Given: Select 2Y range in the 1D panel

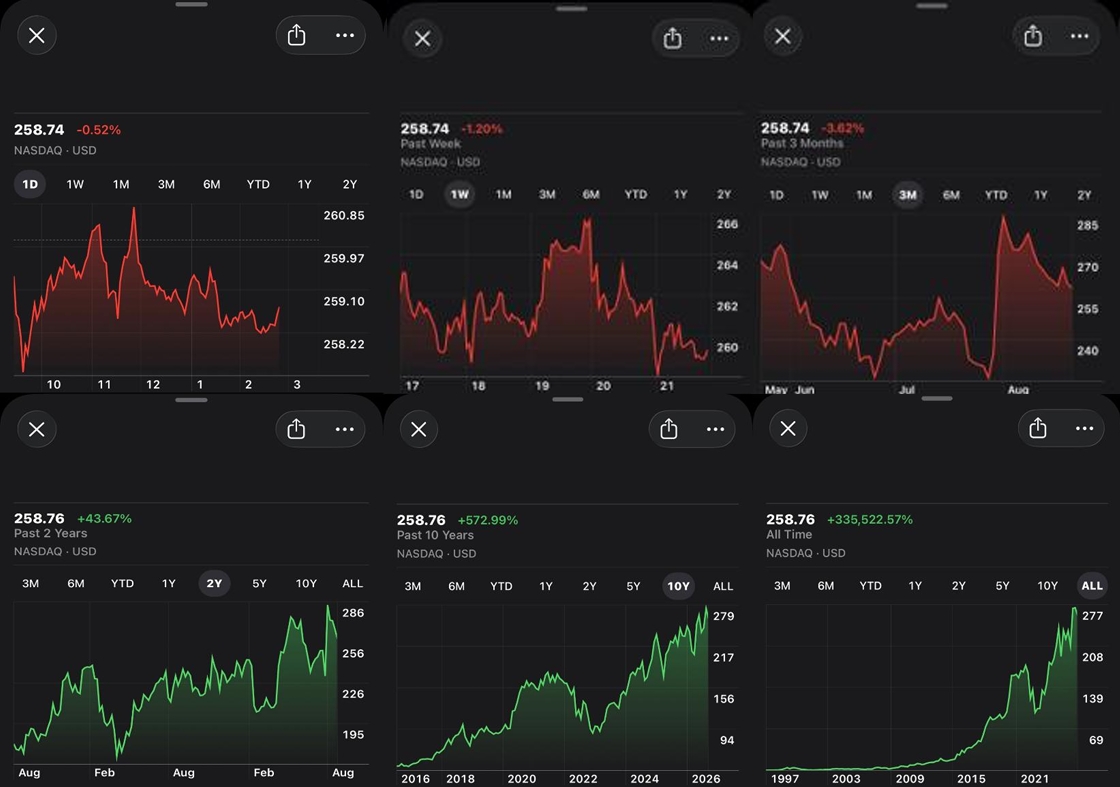Looking at the screenshot, I should tap(349, 184).
